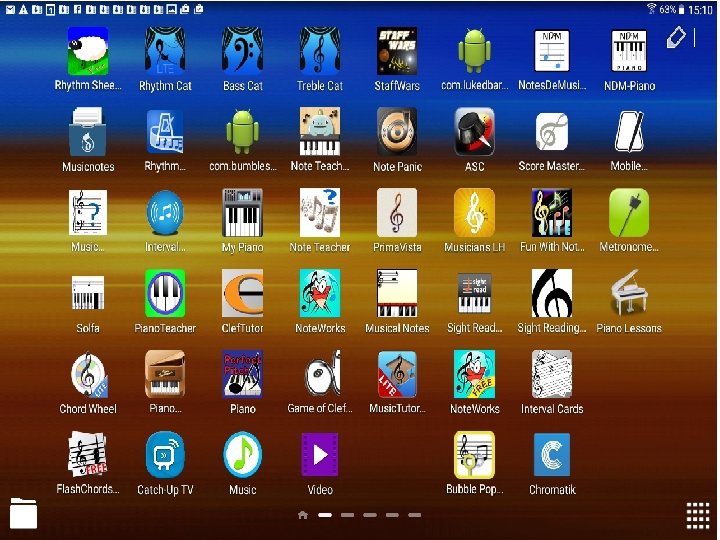
Task: Launch Note Teach app with blue monster
Action: pos(320,132)
